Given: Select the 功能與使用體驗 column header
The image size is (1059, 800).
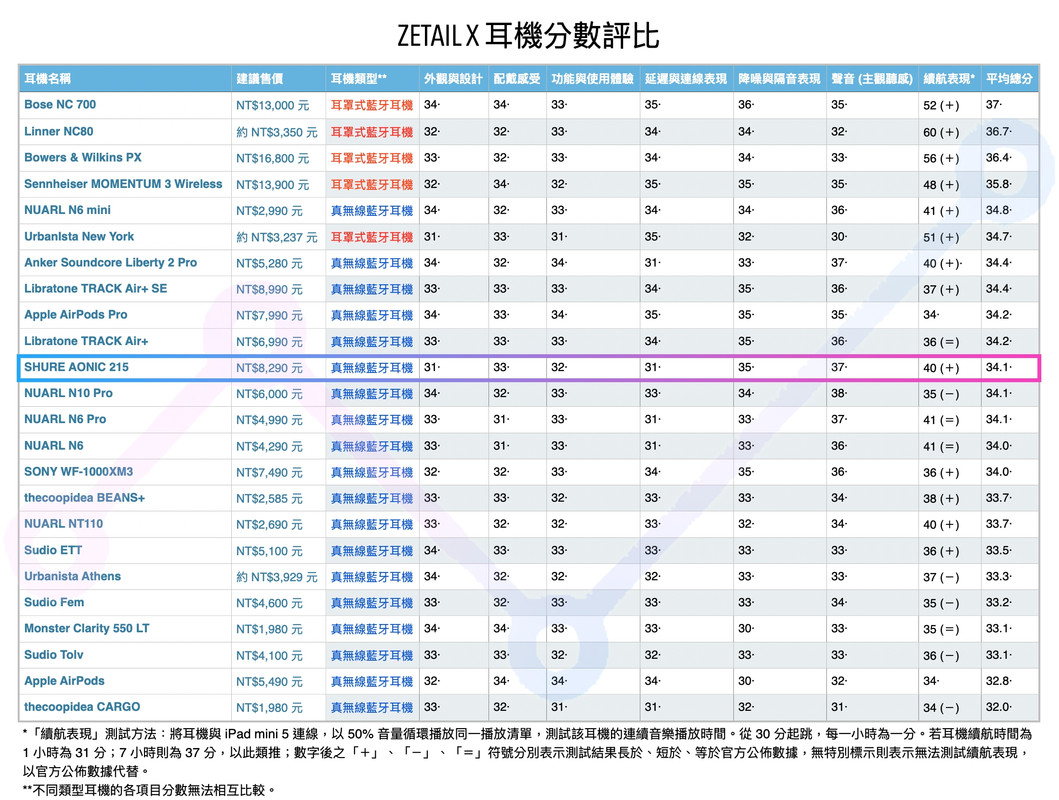Looking at the screenshot, I should pos(592,79).
